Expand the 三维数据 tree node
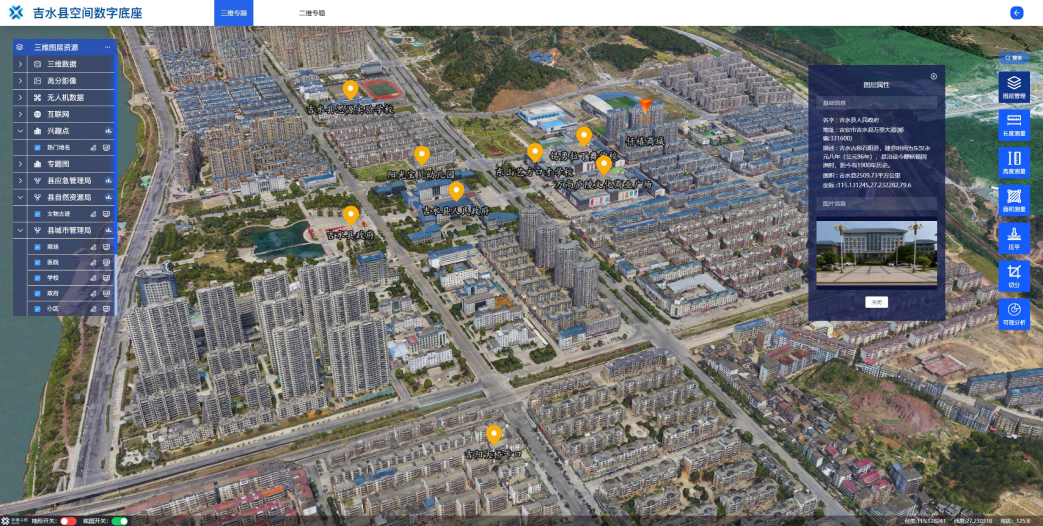The image size is (1043, 526). (21, 64)
